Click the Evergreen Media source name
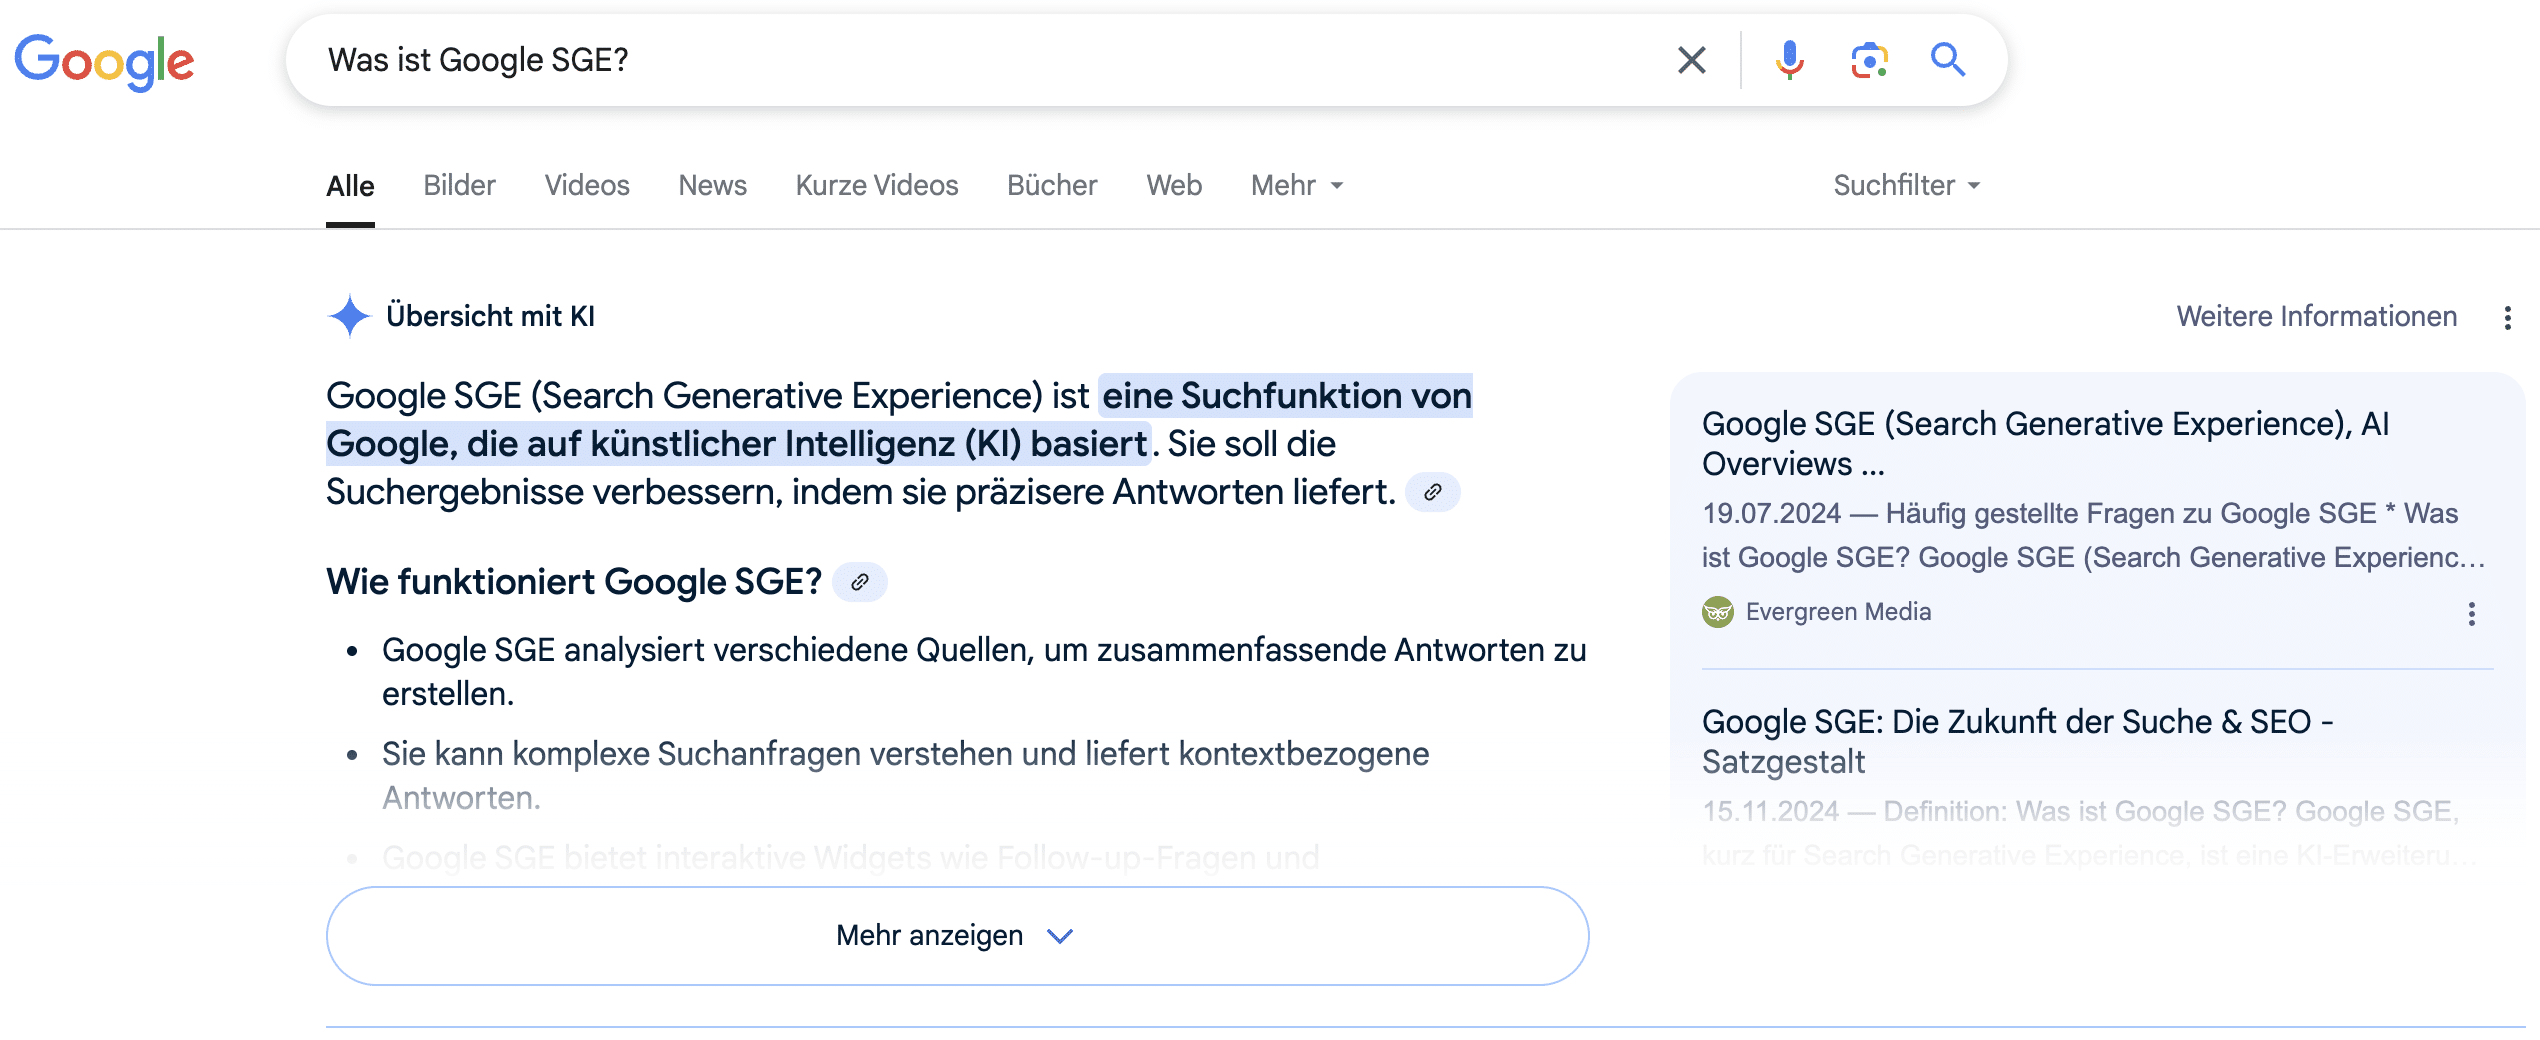The width and height of the screenshot is (2540, 1040). point(1838,612)
